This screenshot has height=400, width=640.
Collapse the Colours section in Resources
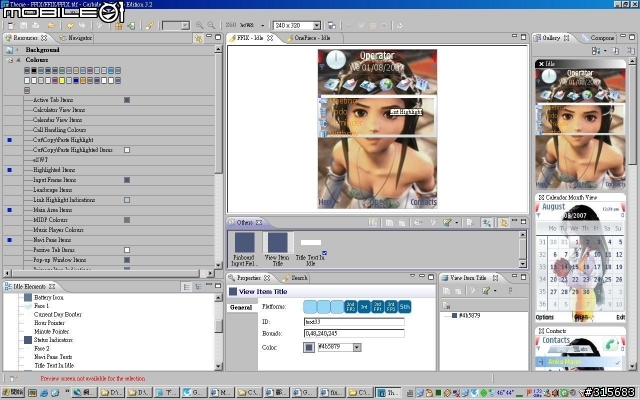tap(18, 60)
